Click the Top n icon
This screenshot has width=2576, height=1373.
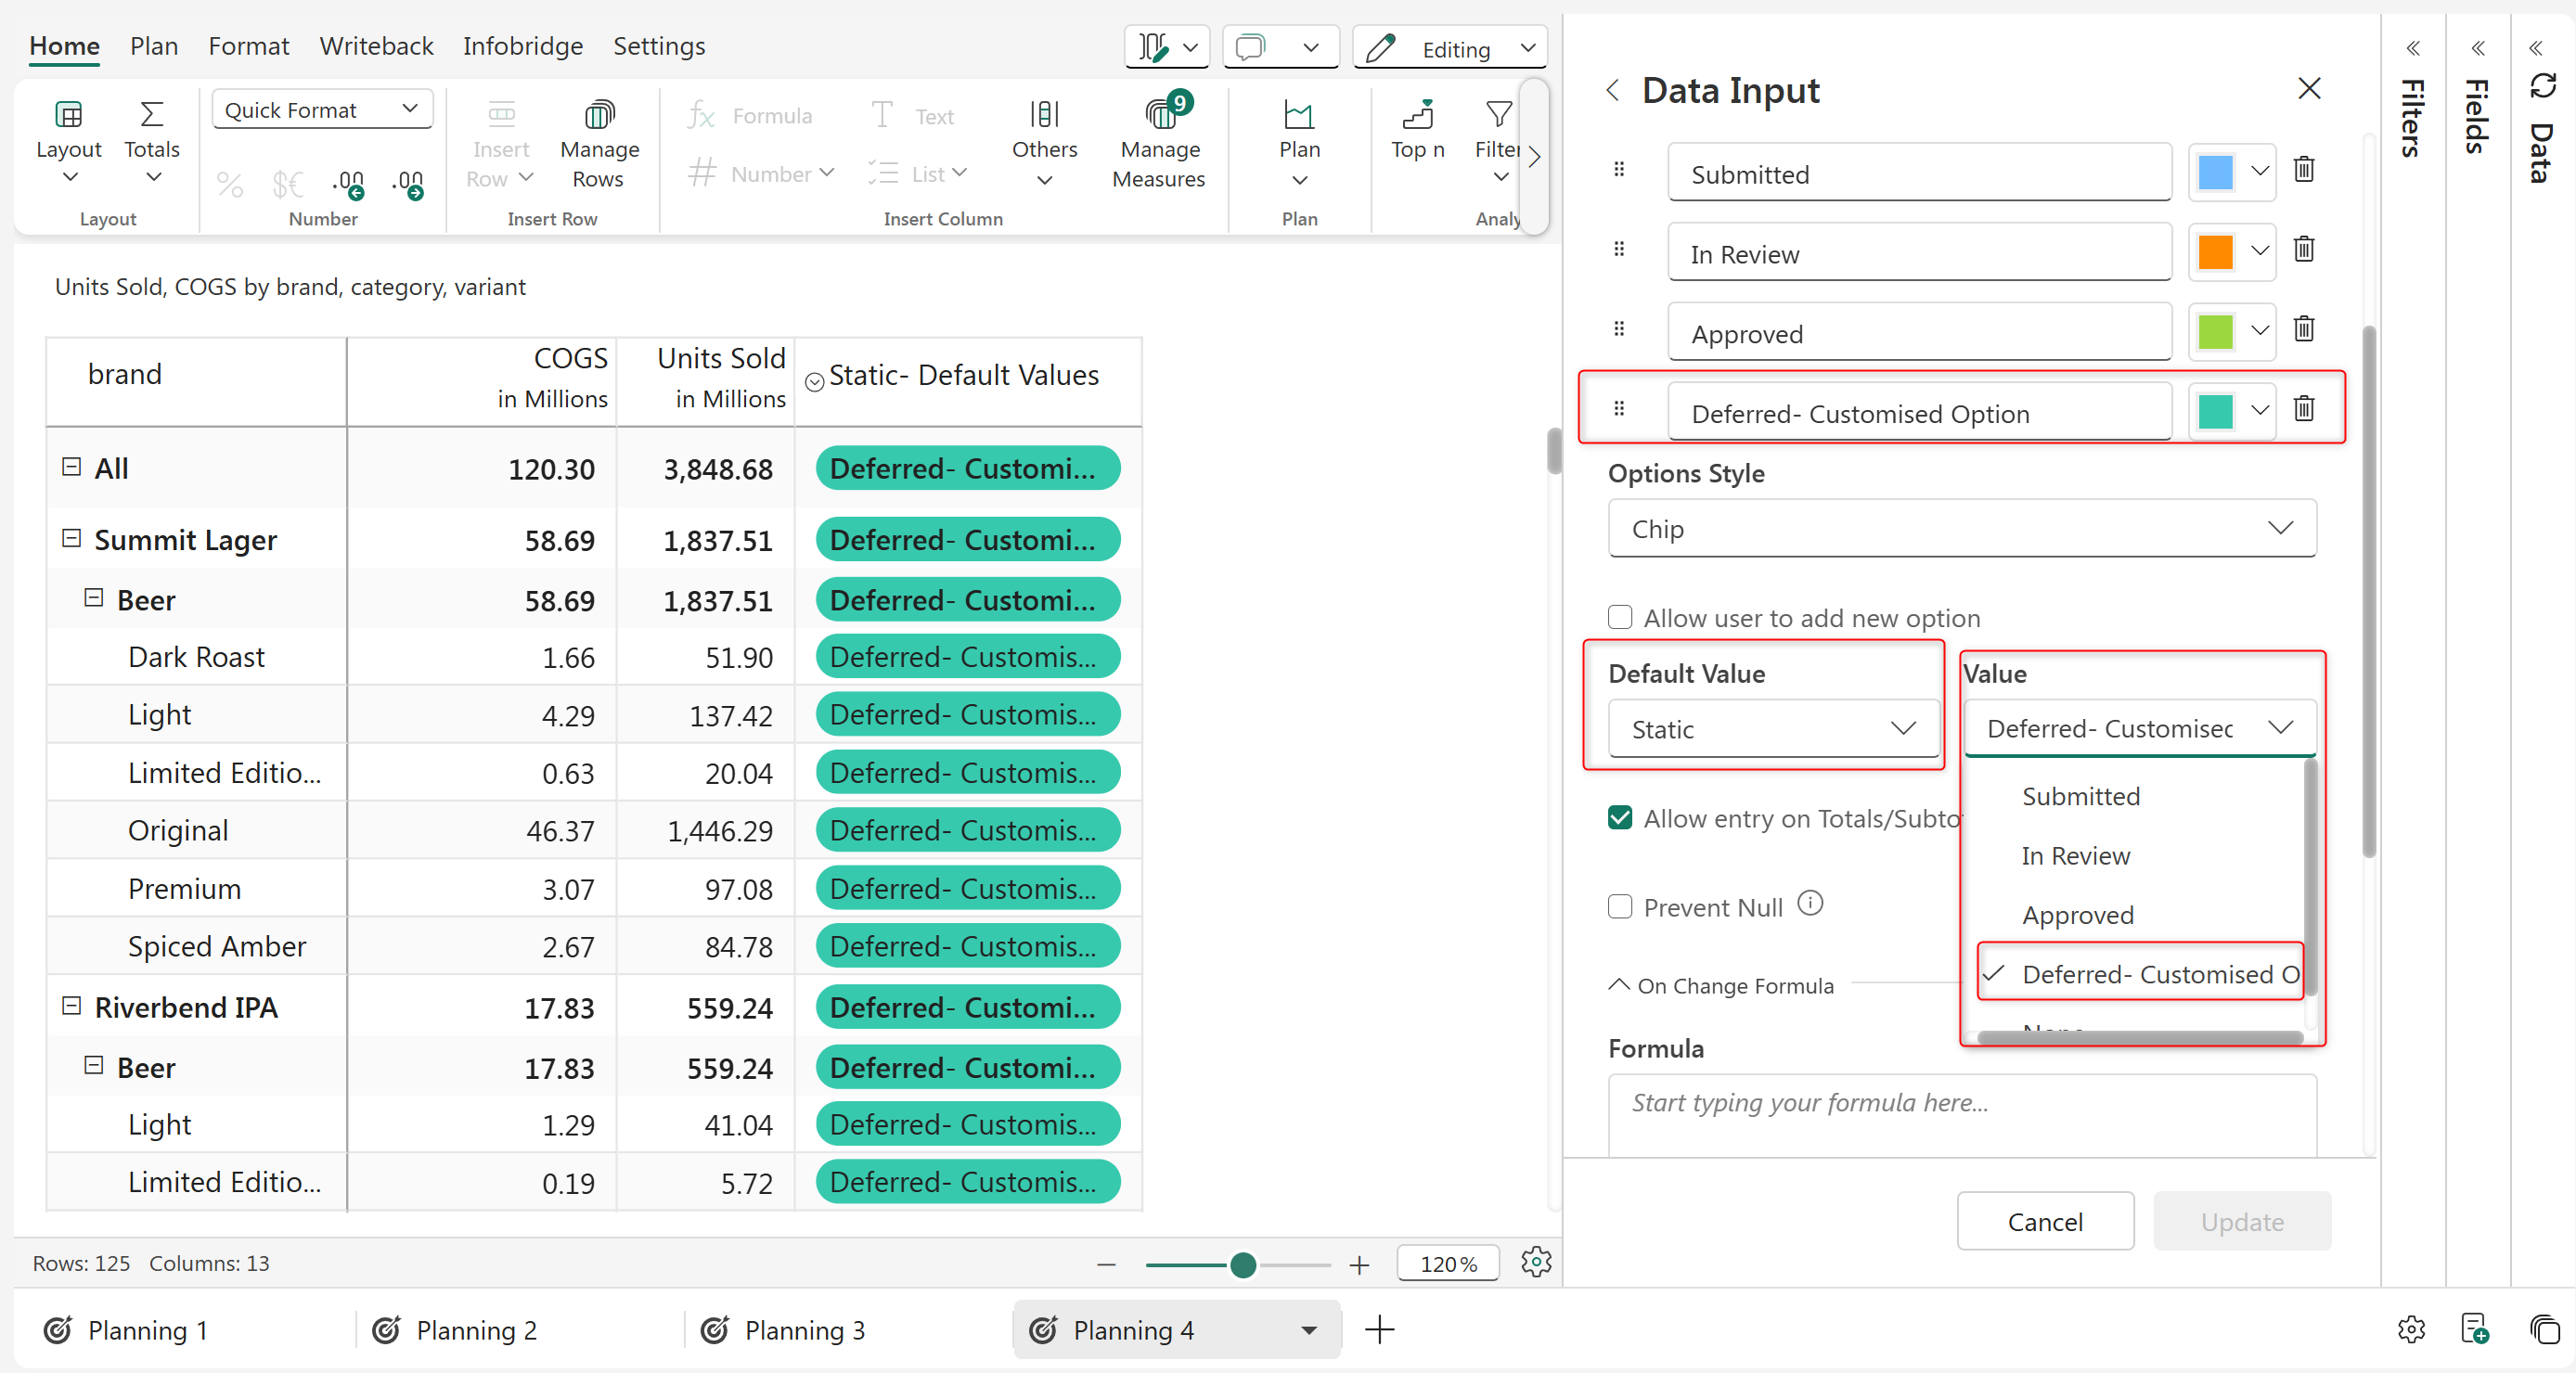point(1417,116)
